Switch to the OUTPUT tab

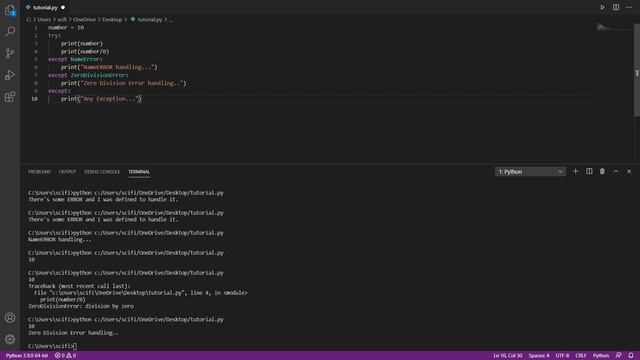(67, 172)
